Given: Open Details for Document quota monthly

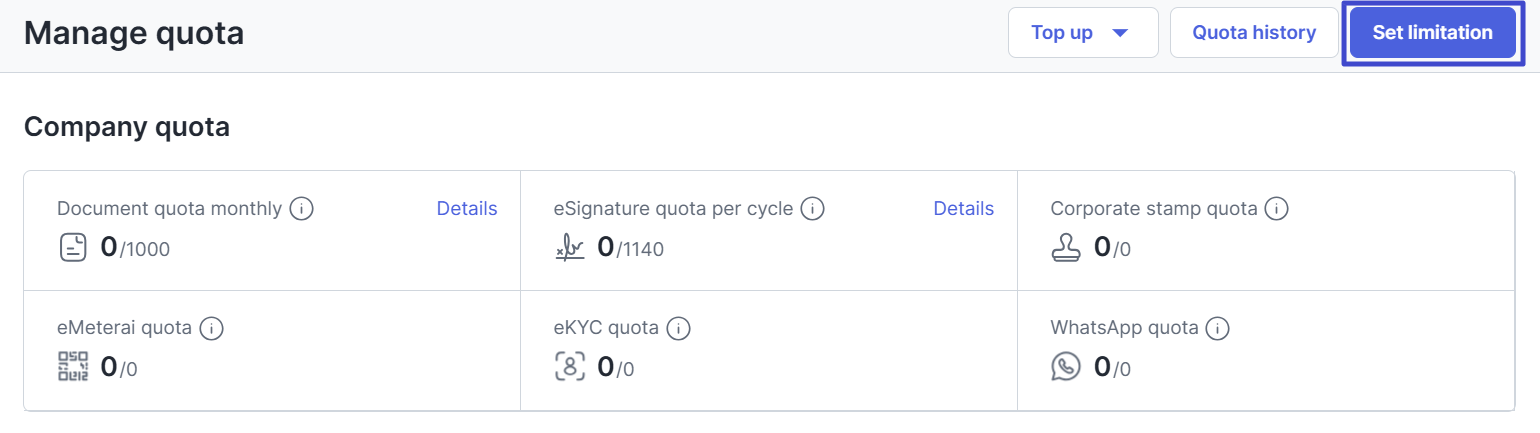Looking at the screenshot, I should click(467, 209).
